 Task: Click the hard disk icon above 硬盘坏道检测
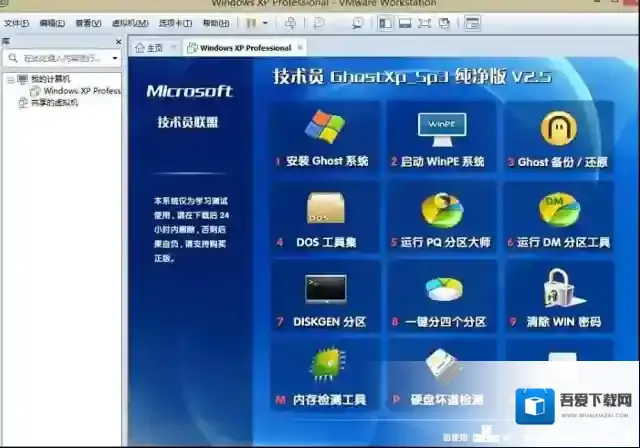point(444,365)
